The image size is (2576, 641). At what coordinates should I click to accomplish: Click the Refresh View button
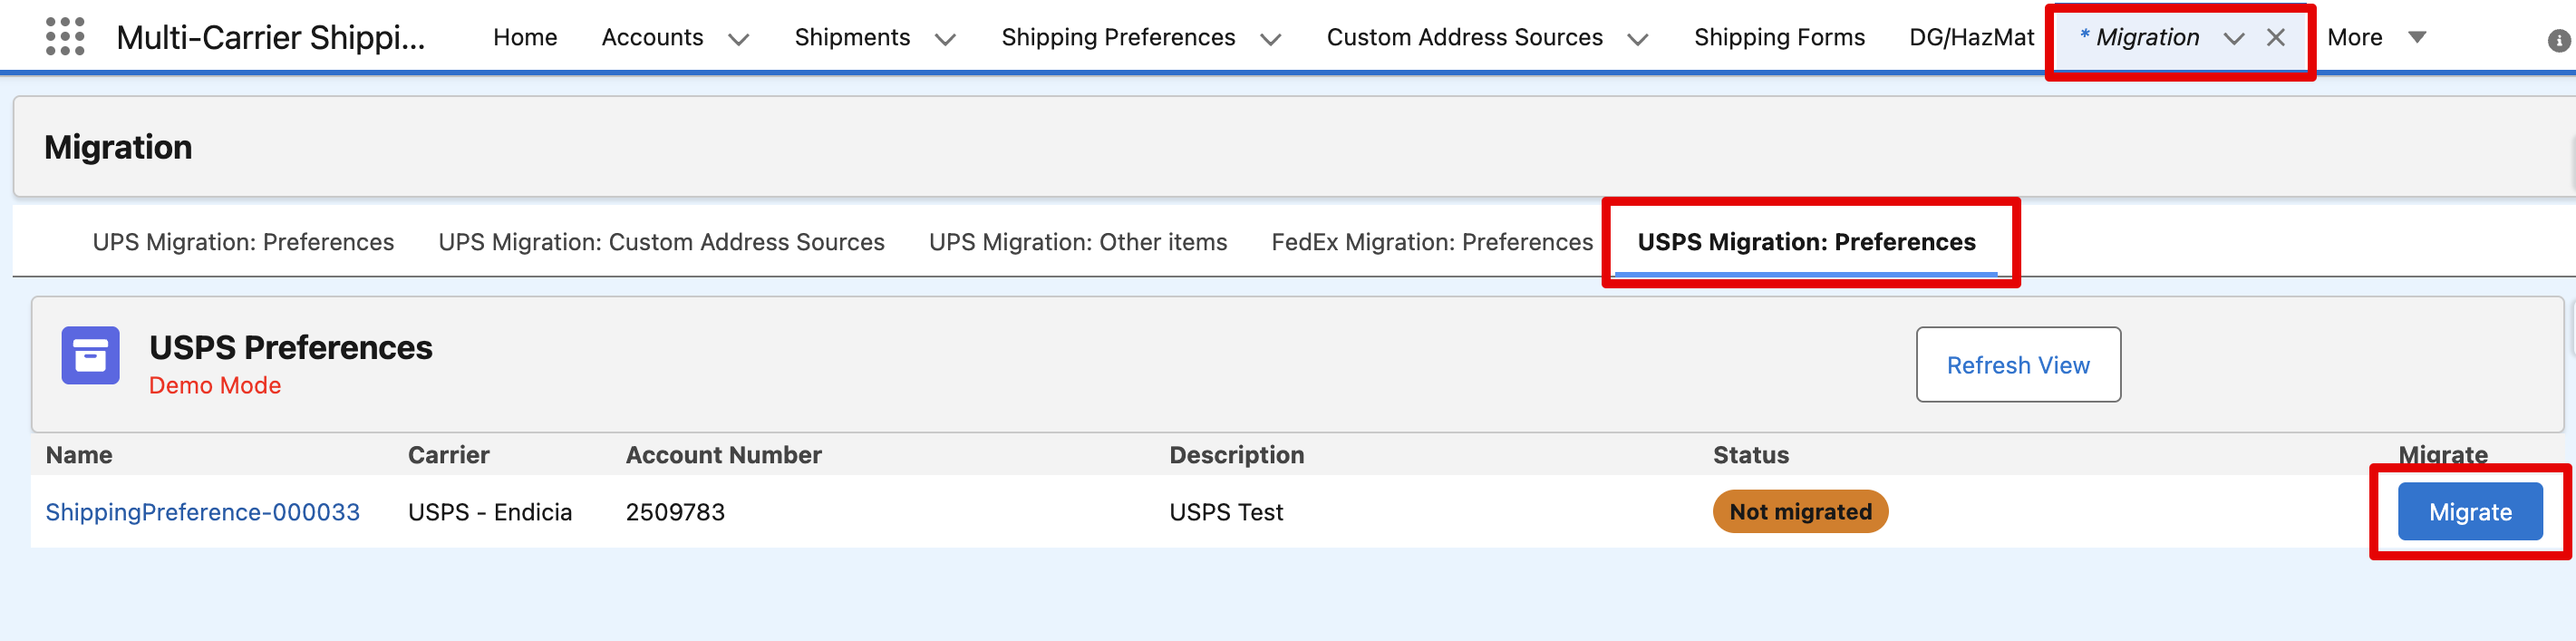[x=2018, y=365]
